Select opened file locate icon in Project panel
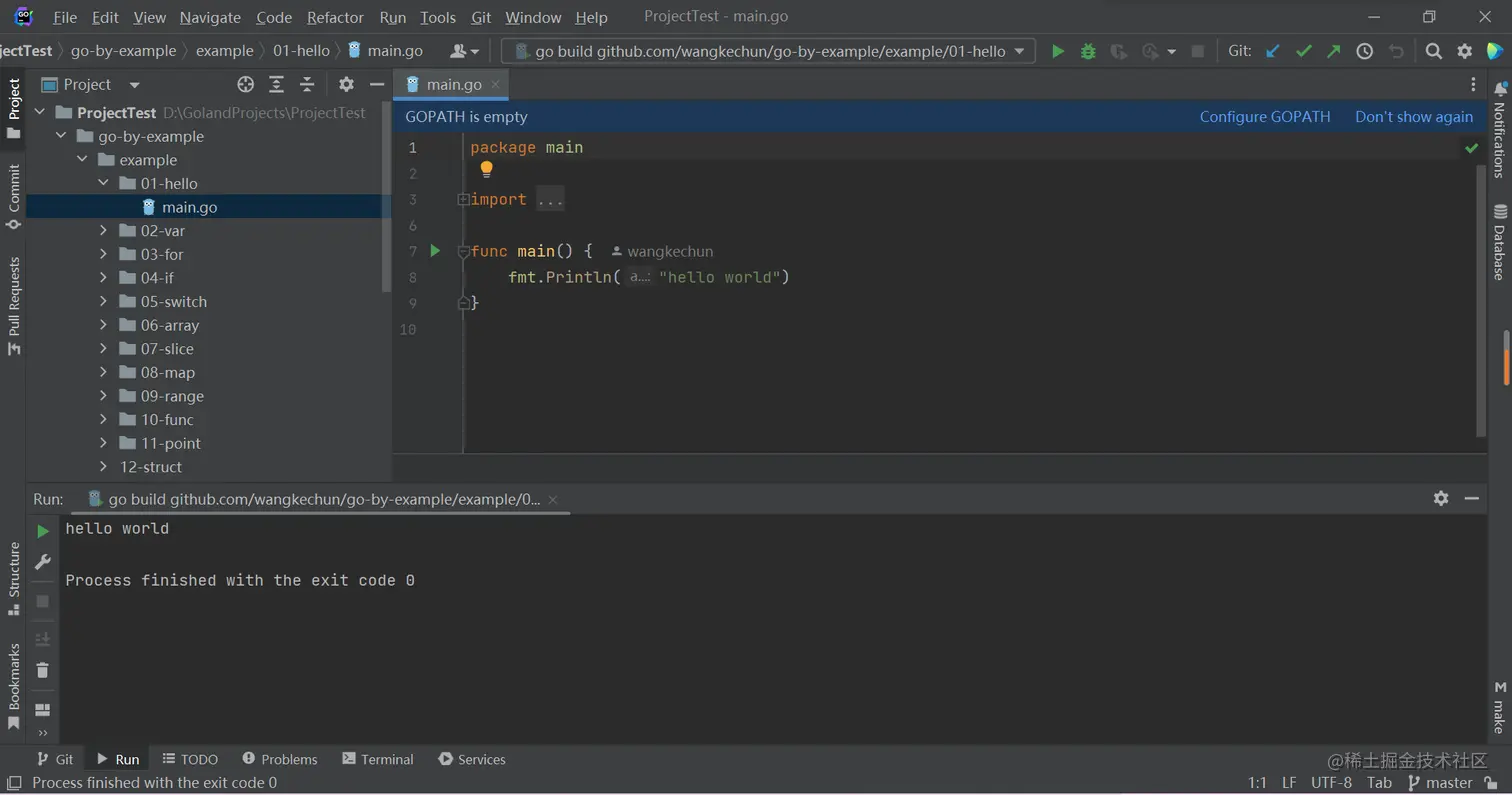Image resolution: width=1512 pixels, height=795 pixels. pyautogui.click(x=245, y=84)
